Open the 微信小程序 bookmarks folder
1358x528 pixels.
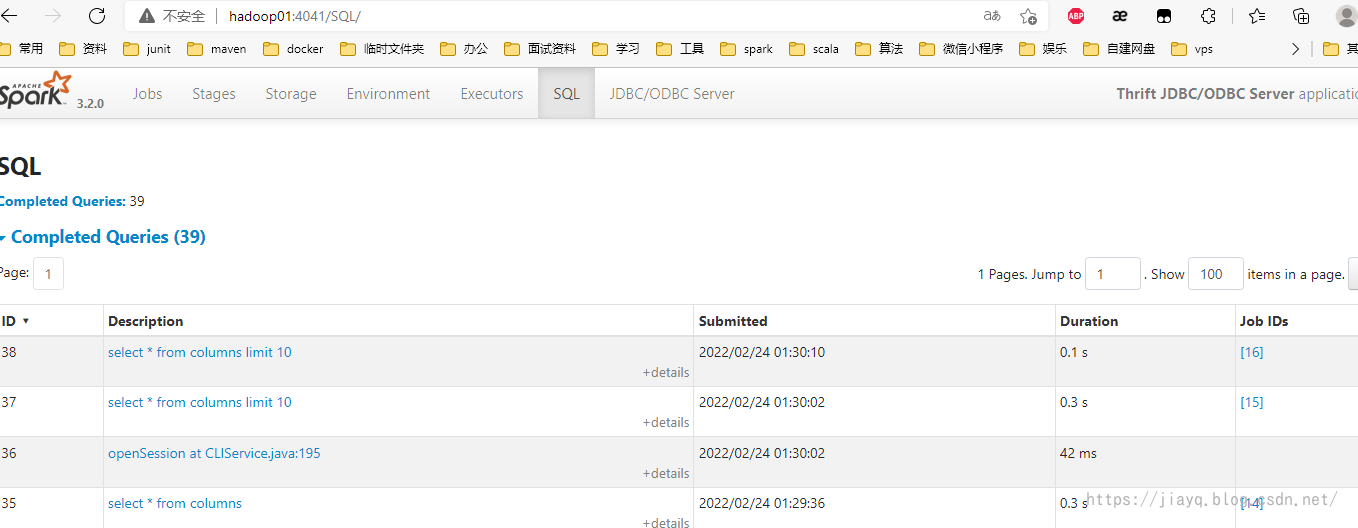point(960,48)
